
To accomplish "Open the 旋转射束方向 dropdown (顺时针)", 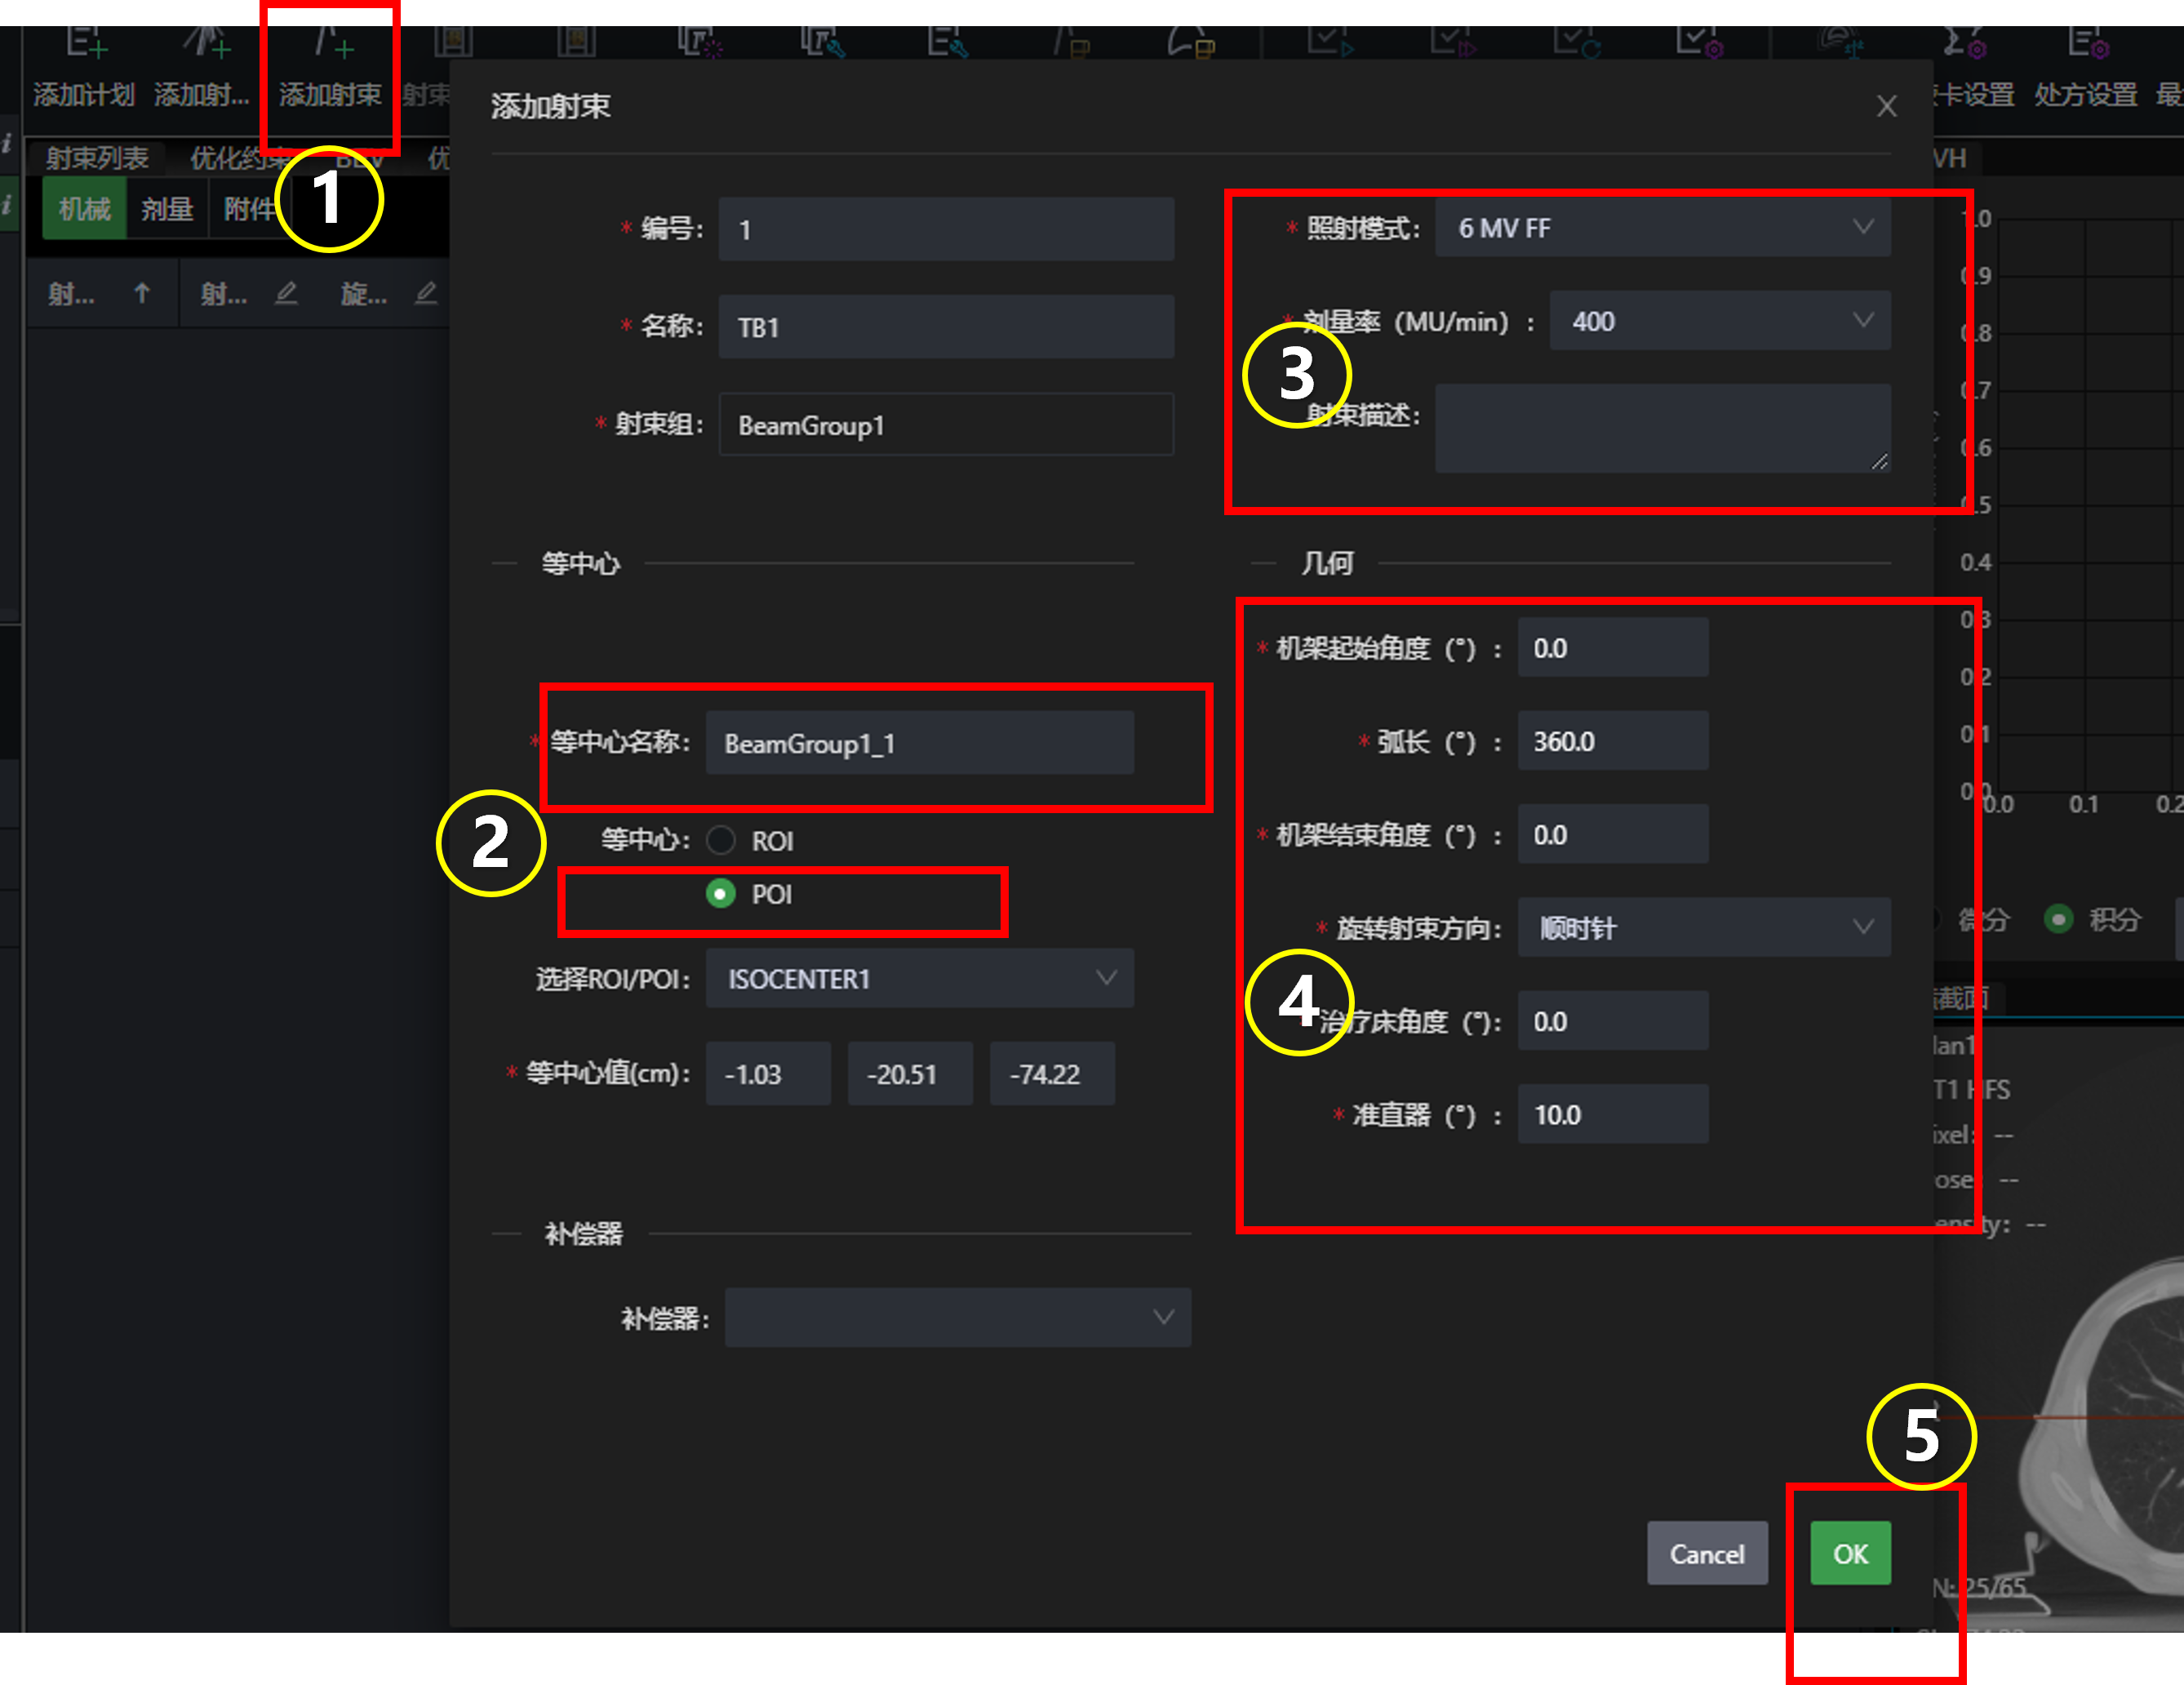I will (x=1704, y=927).
